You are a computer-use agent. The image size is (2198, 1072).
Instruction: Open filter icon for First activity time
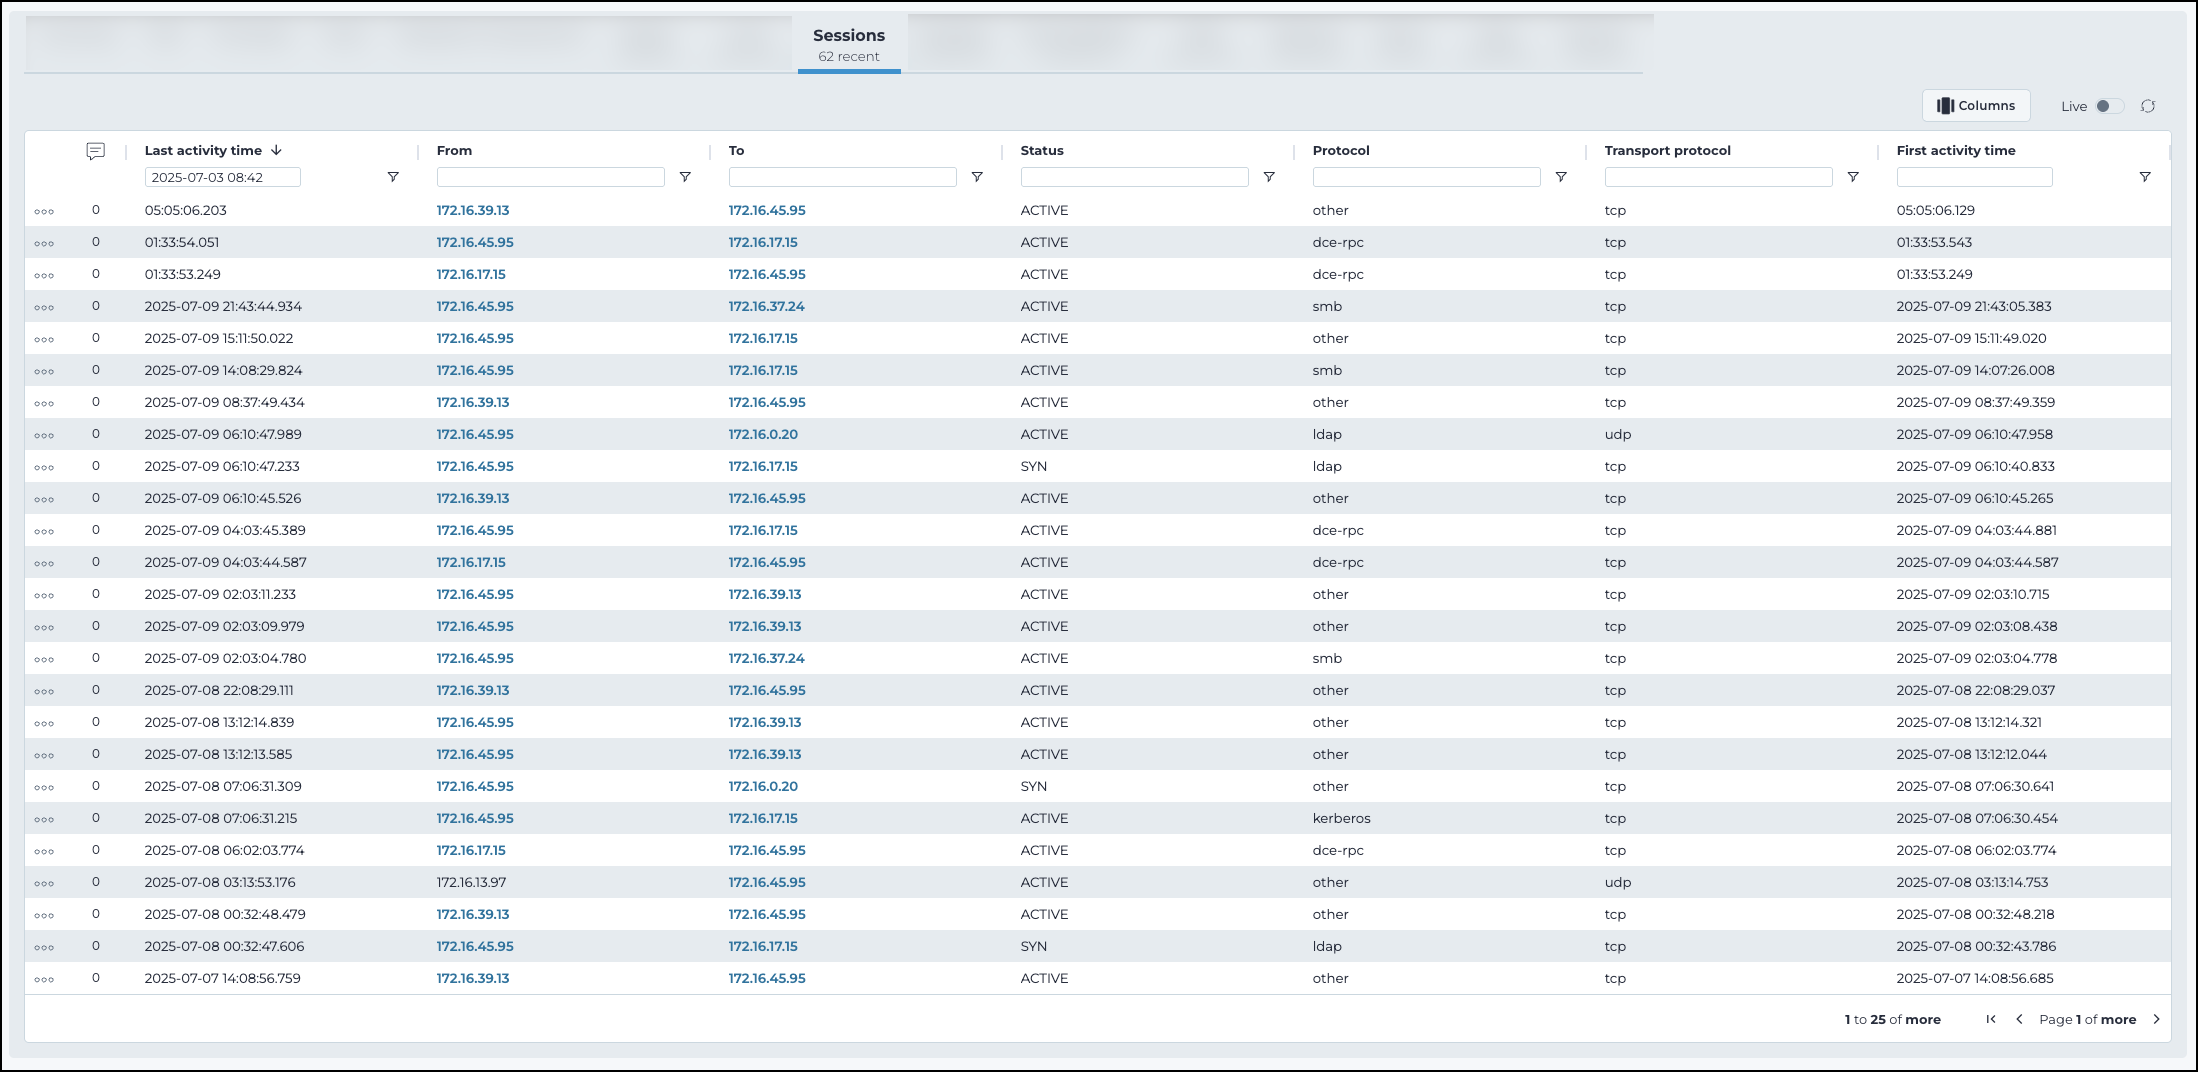point(2145,177)
